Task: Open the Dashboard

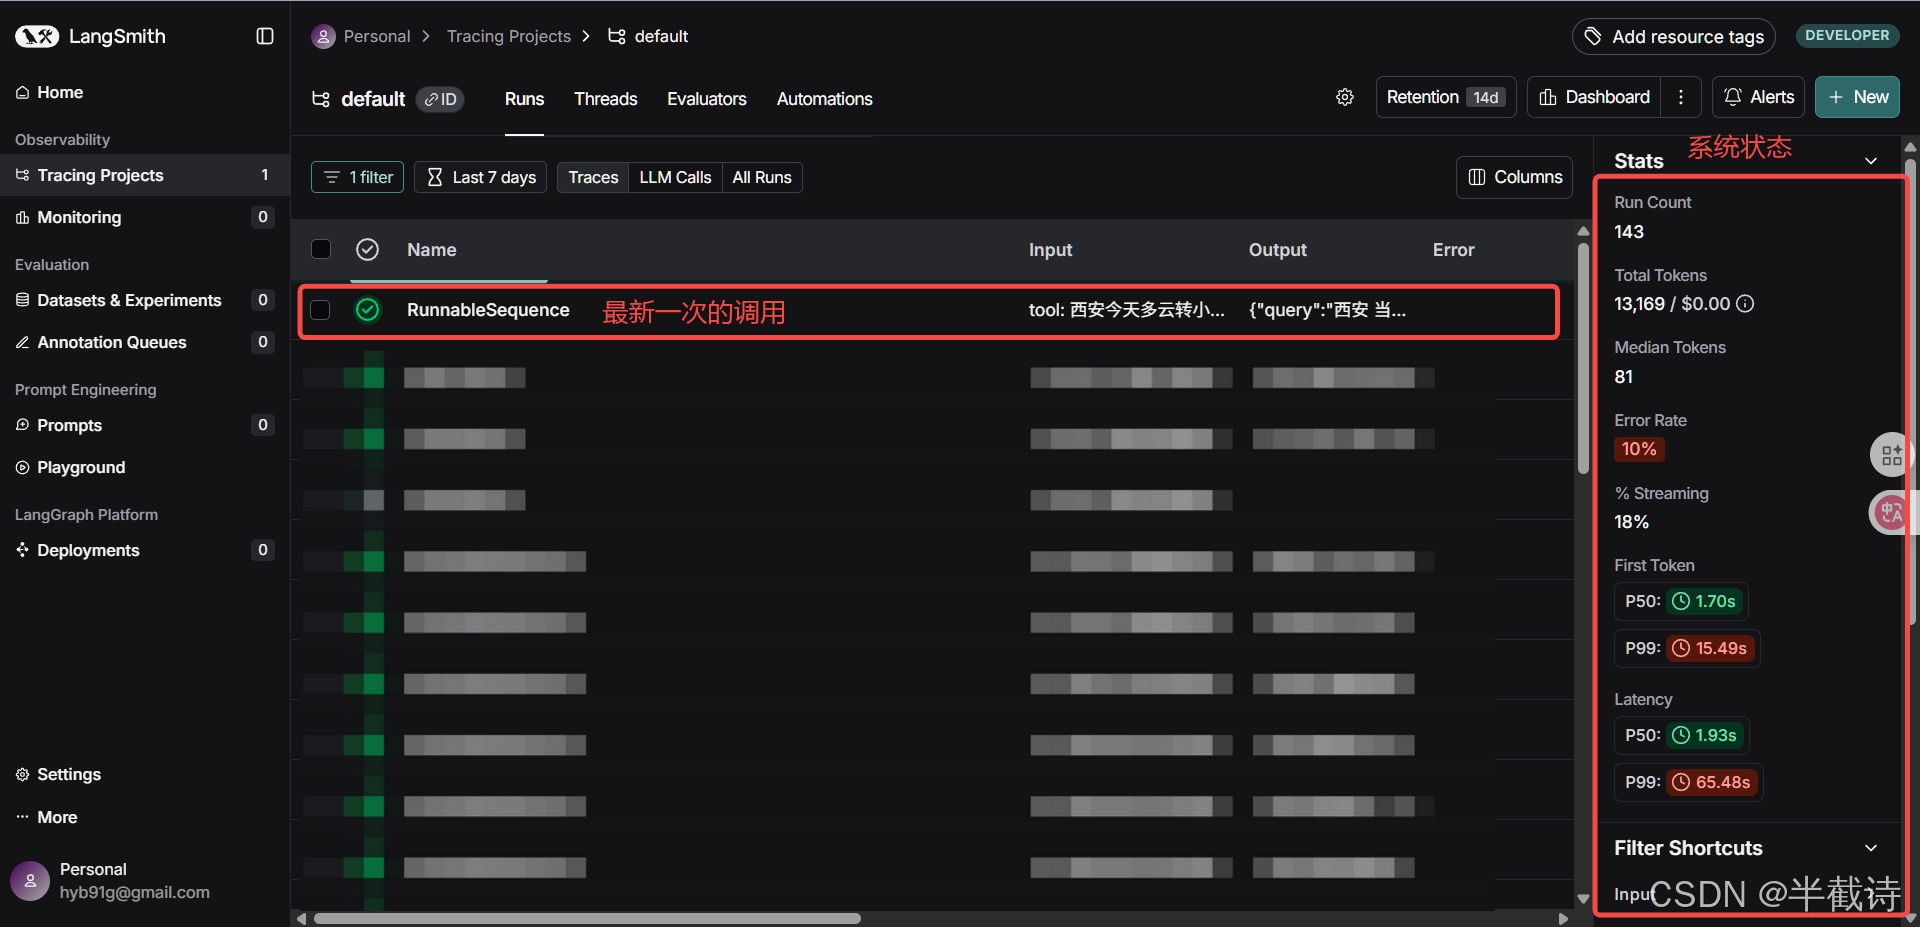Action: (x=1594, y=97)
